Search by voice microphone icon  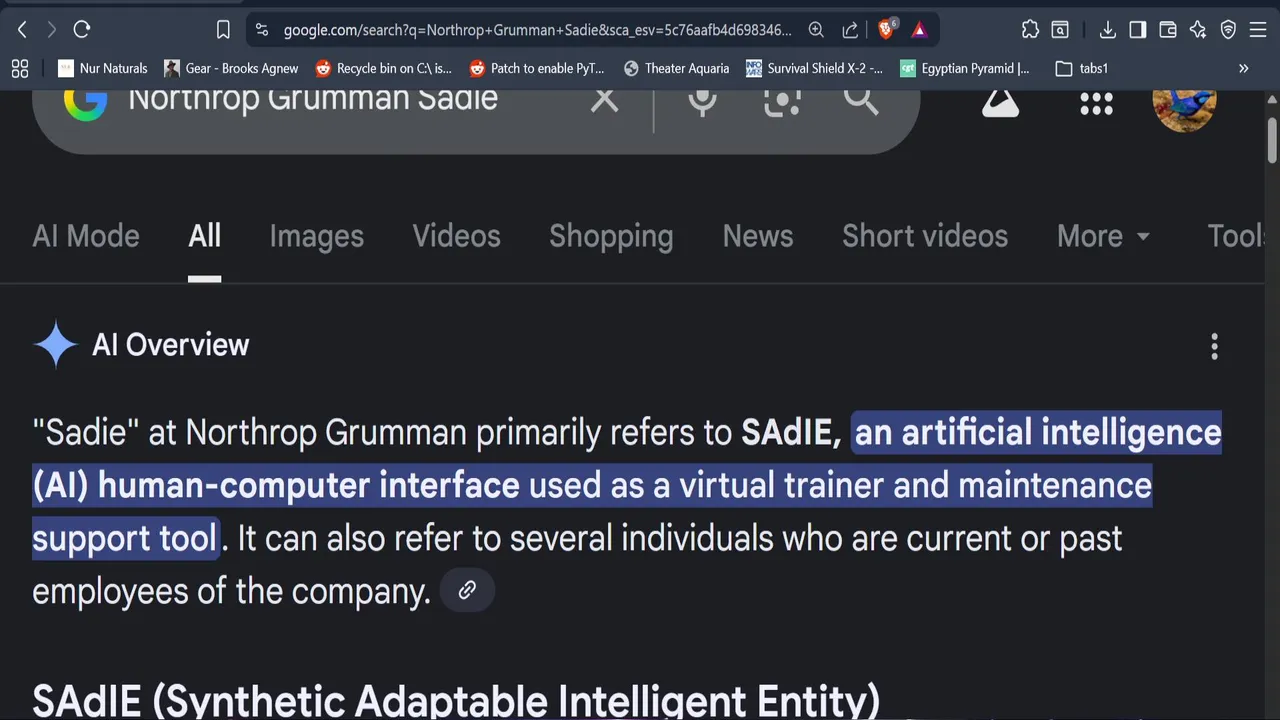[x=702, y=100]
